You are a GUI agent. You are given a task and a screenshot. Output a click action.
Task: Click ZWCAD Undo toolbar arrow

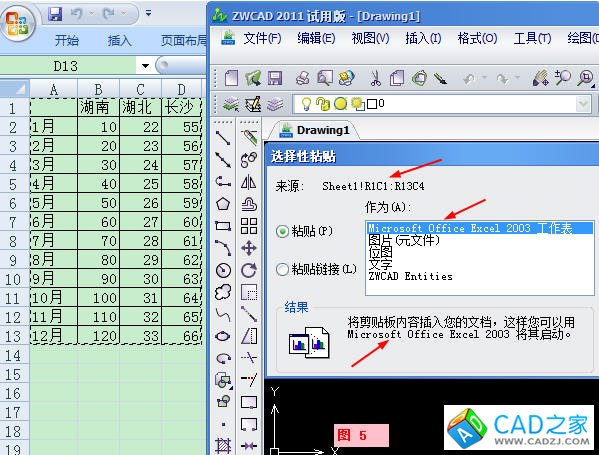pos(468,79)
